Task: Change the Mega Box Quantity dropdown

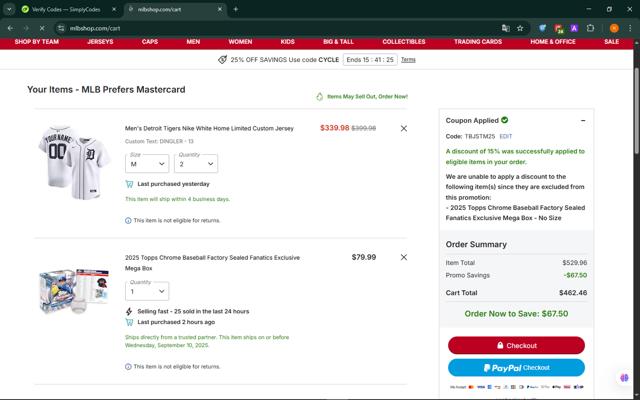Action: click(147, 291)
